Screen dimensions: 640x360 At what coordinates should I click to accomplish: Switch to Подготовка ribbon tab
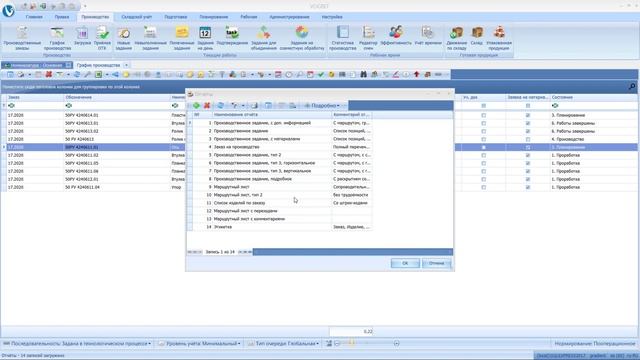(x=176, y=17)
